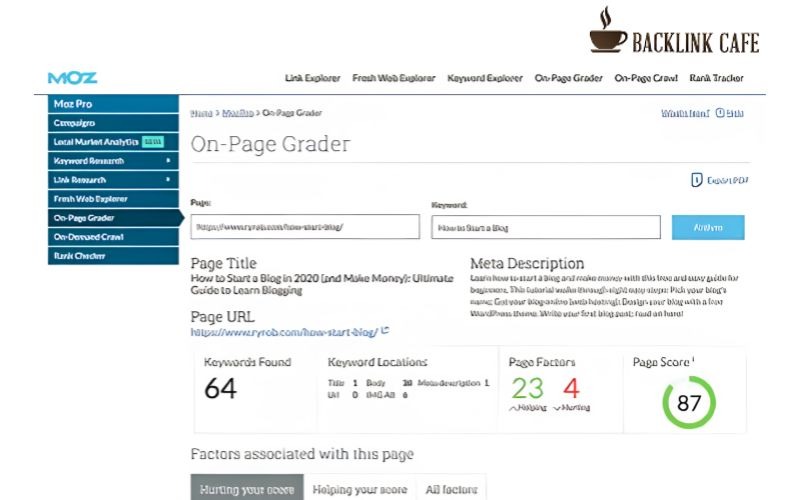Image resolution: width=800 pixels, height=500 pixels.
Task: Open Rank Tracker in top navigation
Action: 716,78
